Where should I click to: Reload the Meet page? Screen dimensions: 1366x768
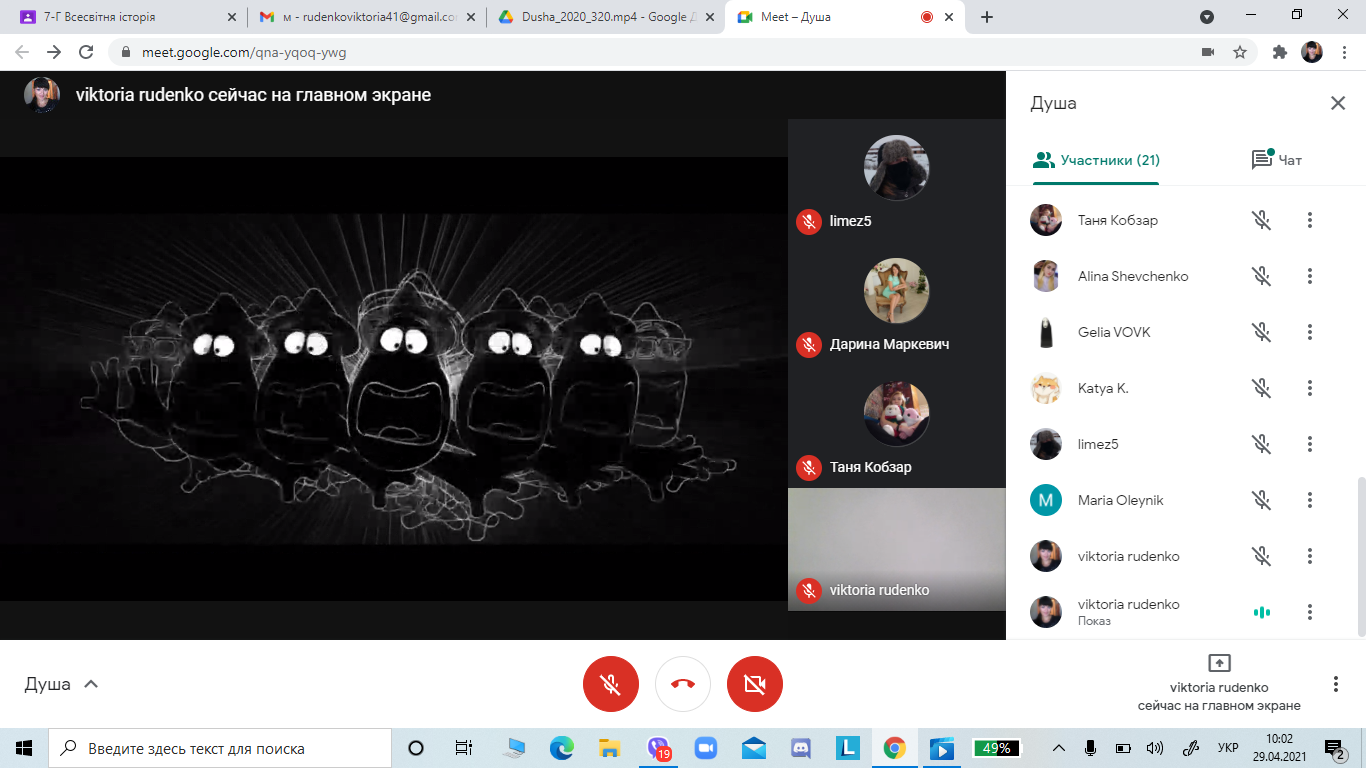point(86,52)
